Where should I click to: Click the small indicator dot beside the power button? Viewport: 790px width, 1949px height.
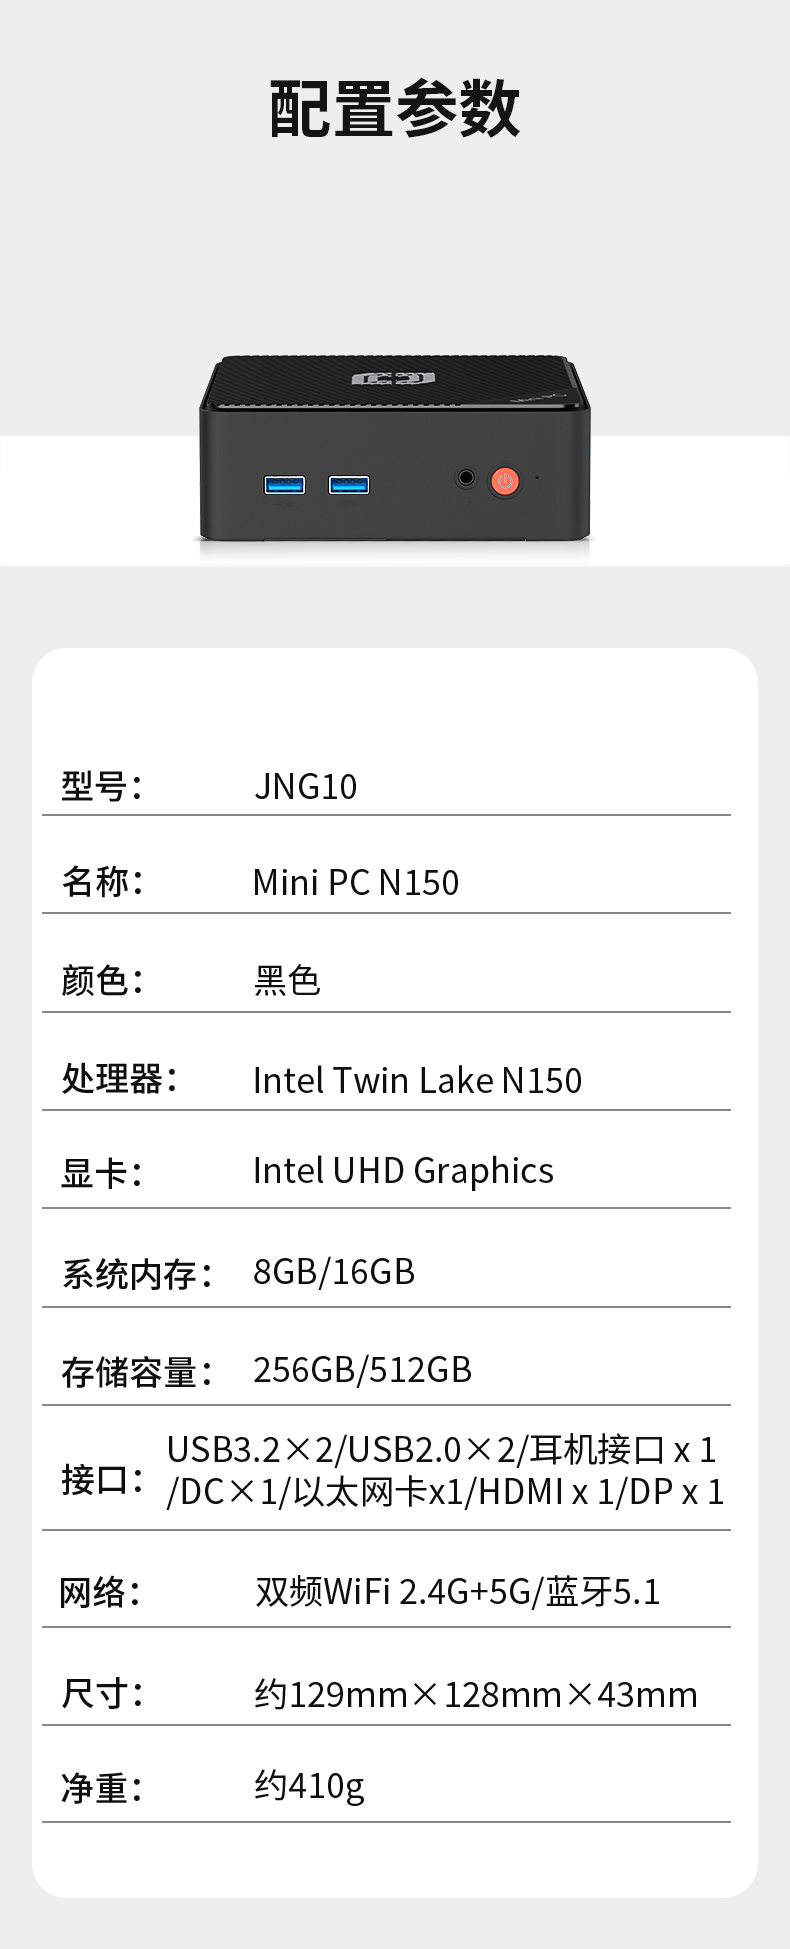click(x=537, y=478)
